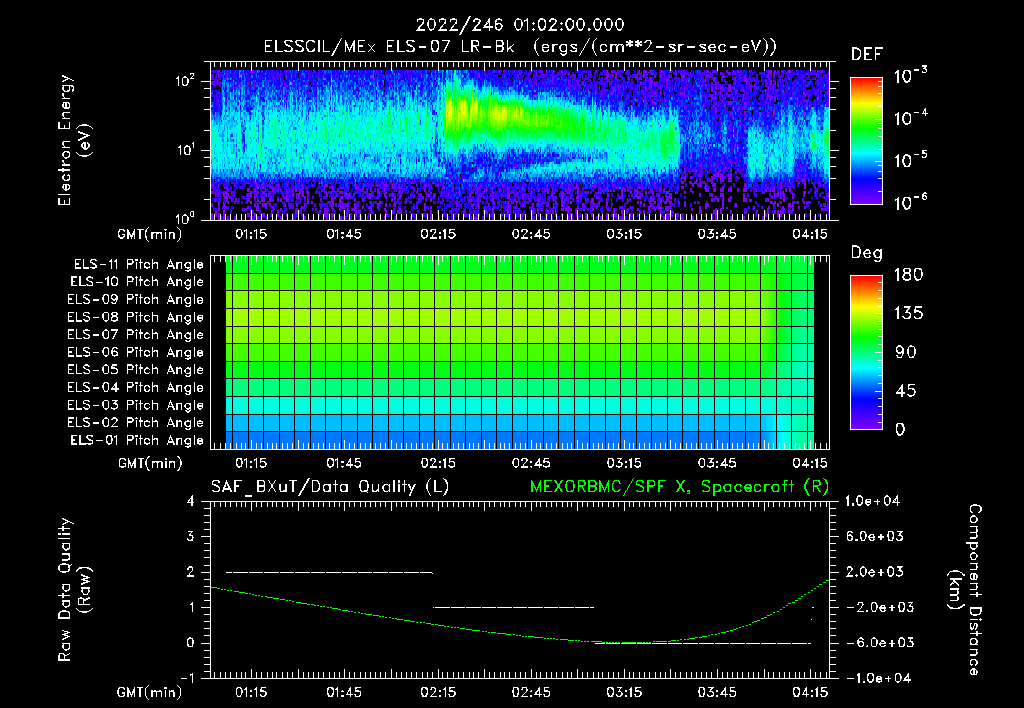This screenshot has height=708, width=1024.
Task: Click the ELS-06 Pitch Angle row label
Action: [136, 353]
